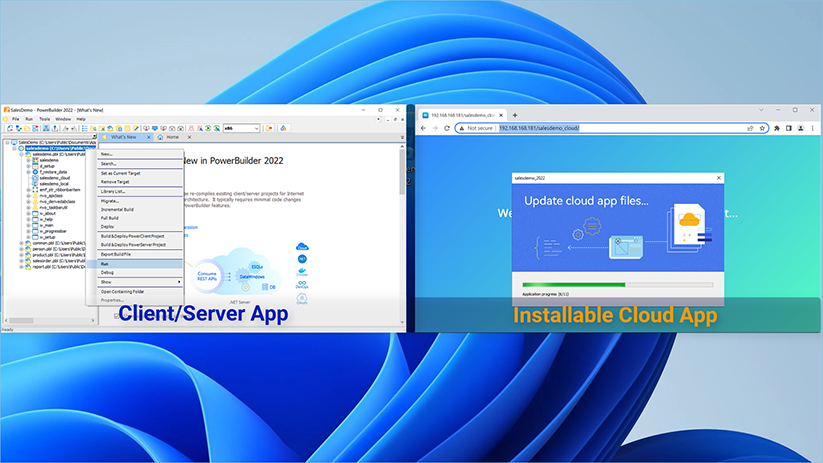This screenshot has width=823, height=463.
Task: Click the .NET icon in the What's New page
Action: pos(302,259)
